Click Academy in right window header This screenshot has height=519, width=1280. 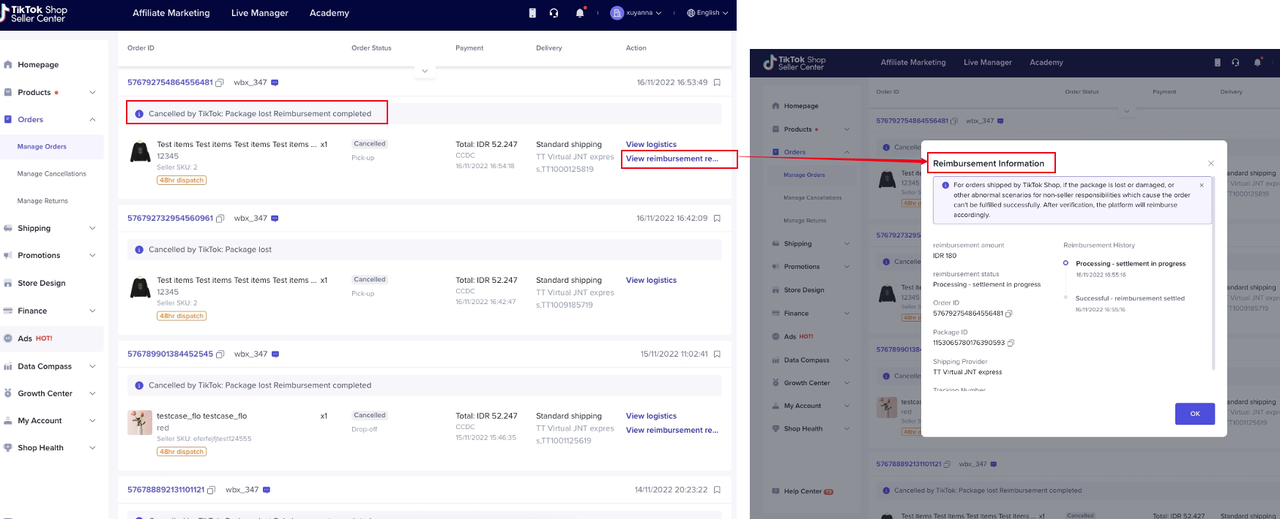[x=1046, y=62]
